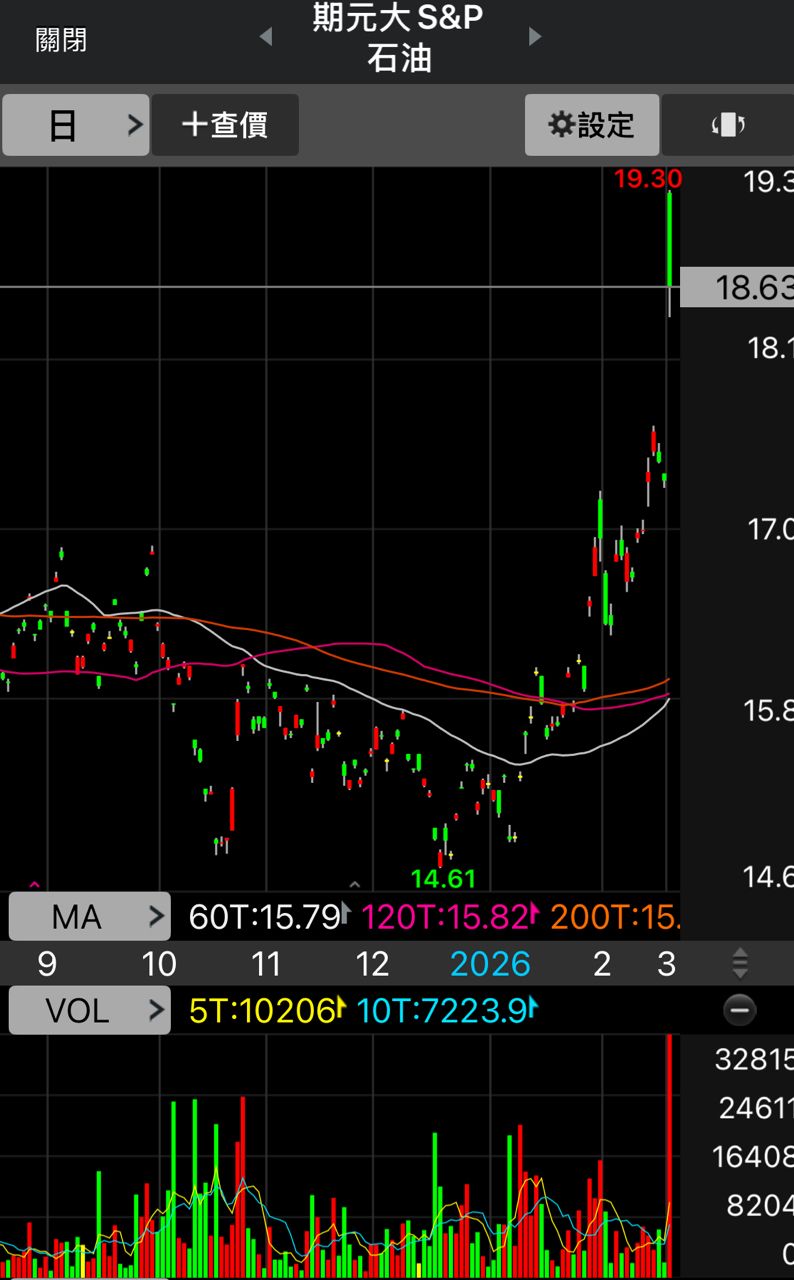The width and height of the screenshot is (794, 1280).
Task: Expand the MA indicator selector
Action: click(89, 916)
